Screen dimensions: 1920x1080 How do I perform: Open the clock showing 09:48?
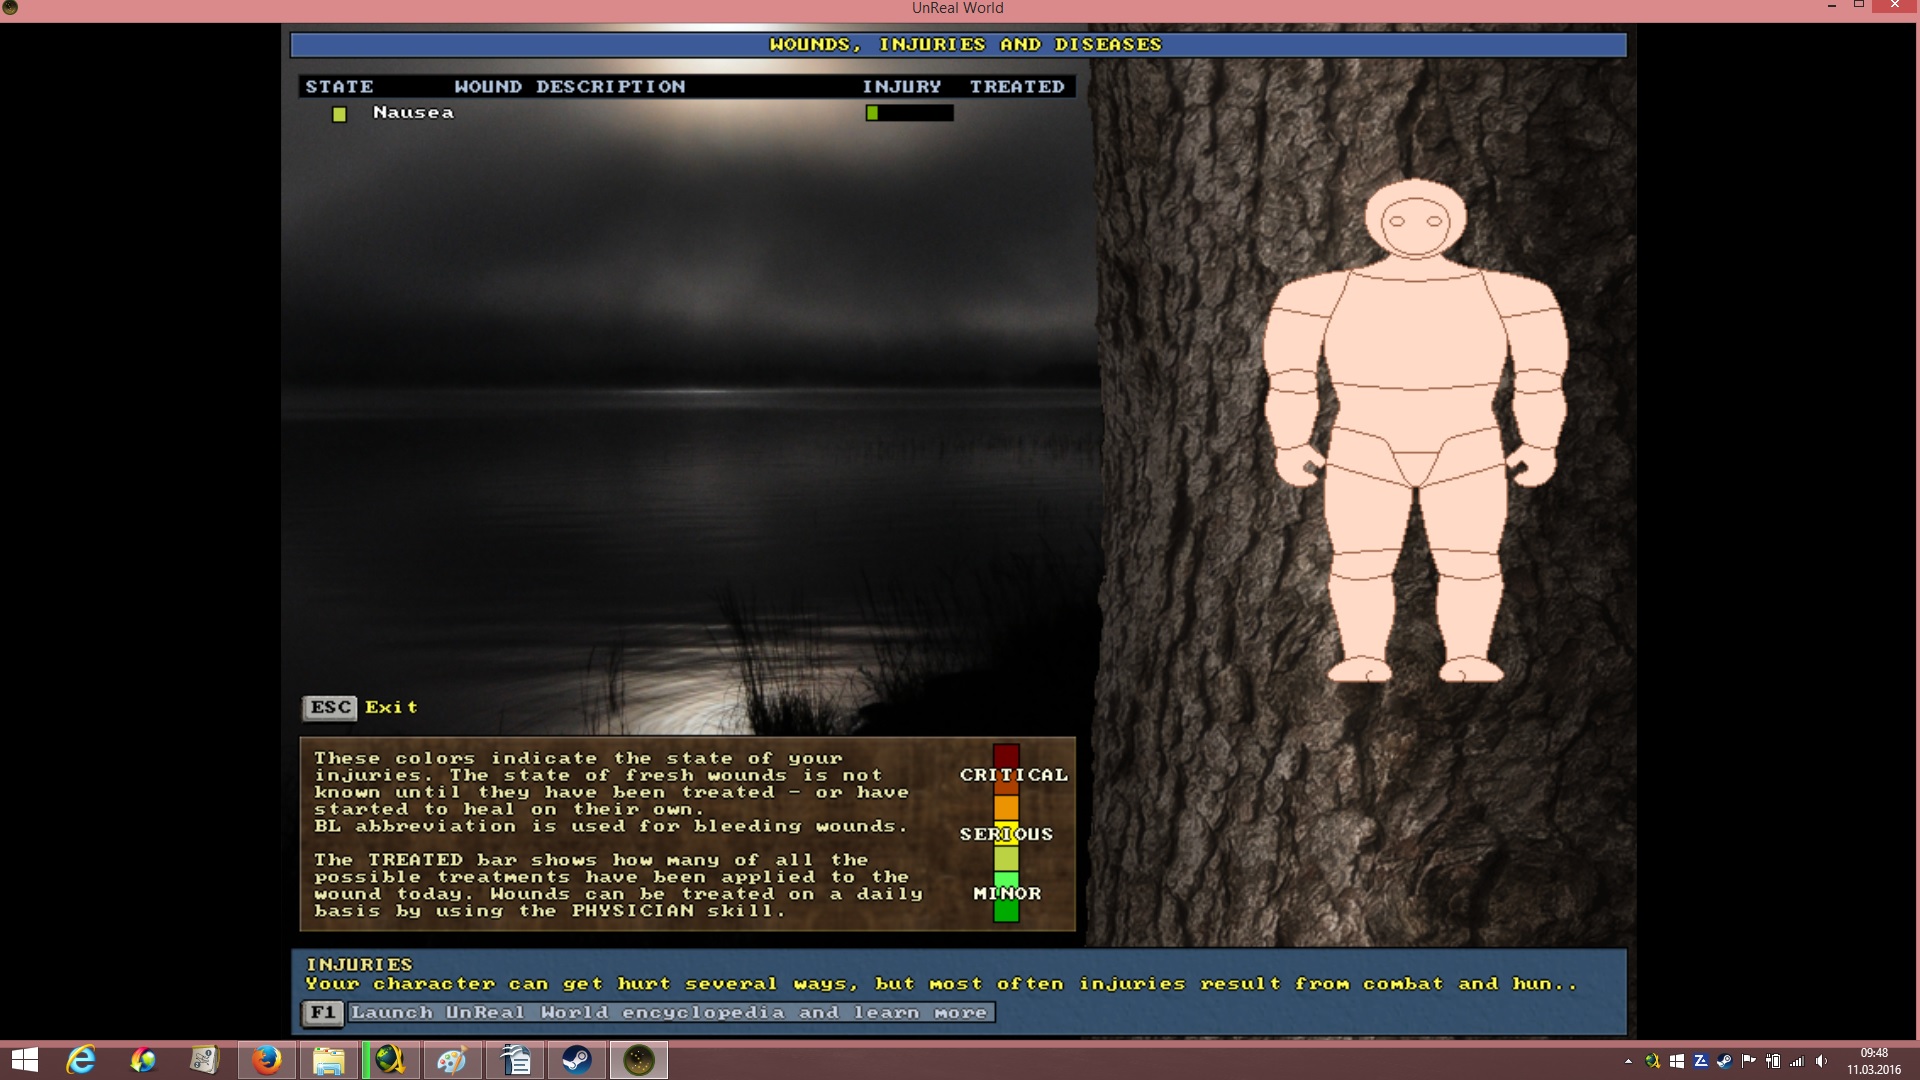(x=1873, y=1061)
